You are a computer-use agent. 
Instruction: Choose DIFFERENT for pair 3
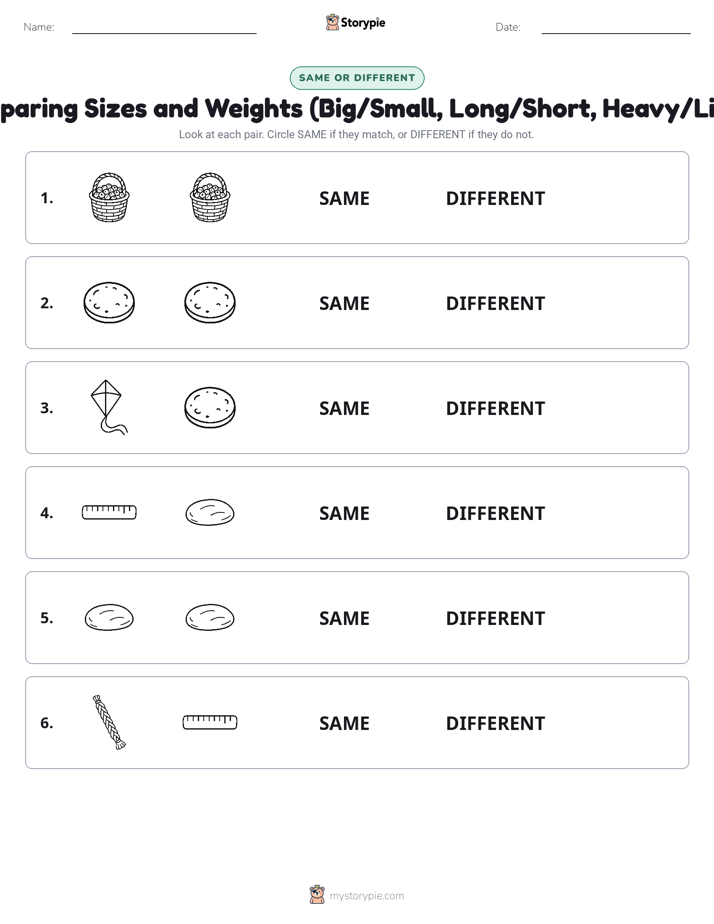coord(495,408)
